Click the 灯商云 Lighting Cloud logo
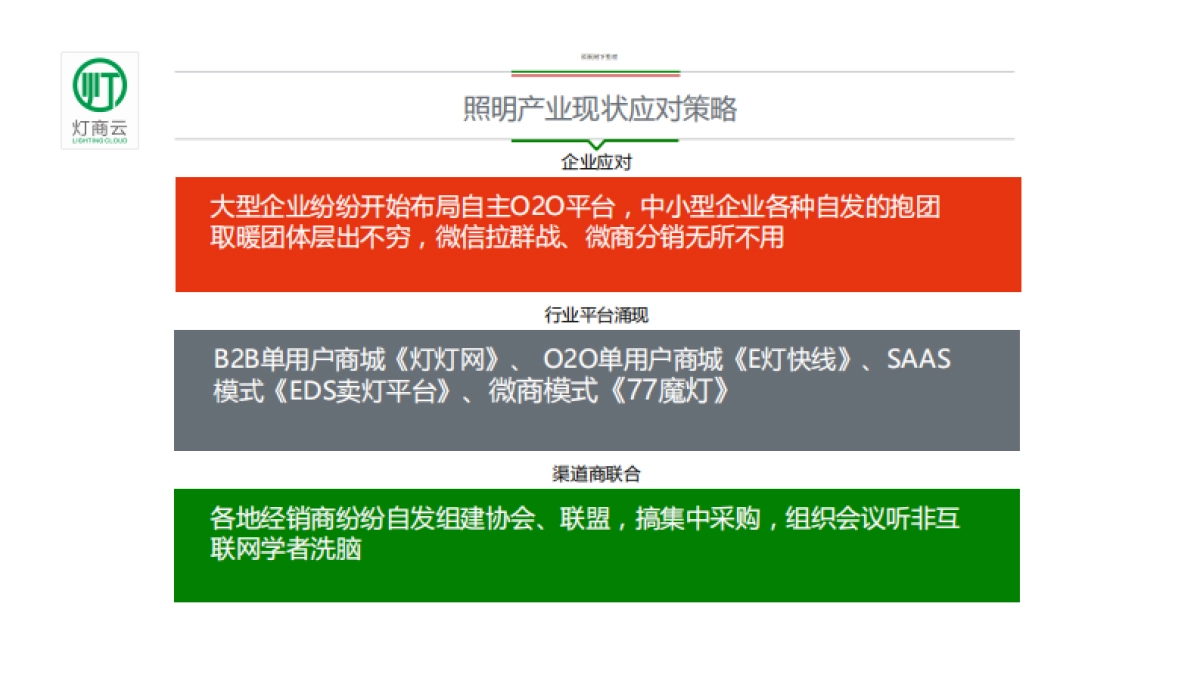 pos(100,100)
